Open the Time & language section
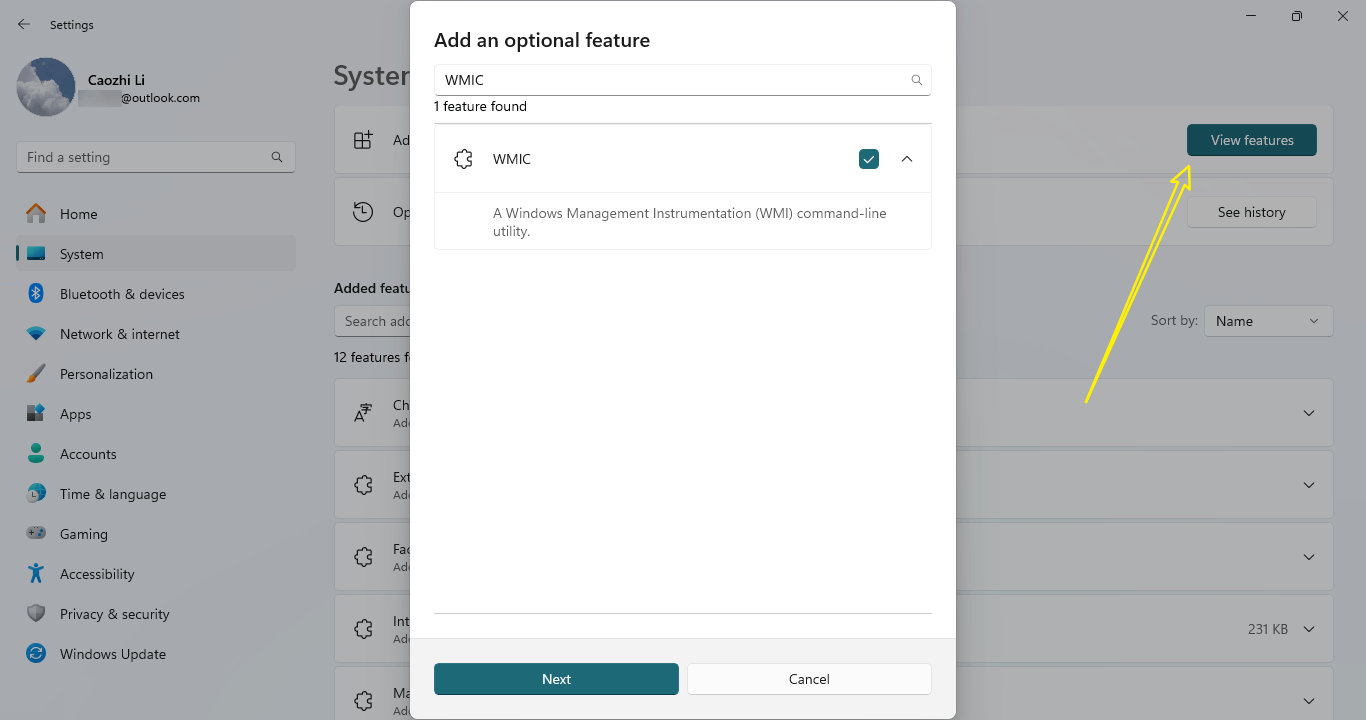 click(112, 494)
